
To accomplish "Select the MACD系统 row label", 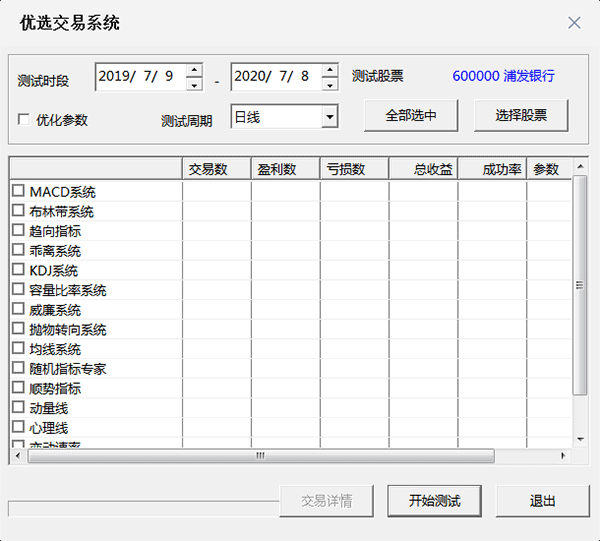I will tap(62, 192).
